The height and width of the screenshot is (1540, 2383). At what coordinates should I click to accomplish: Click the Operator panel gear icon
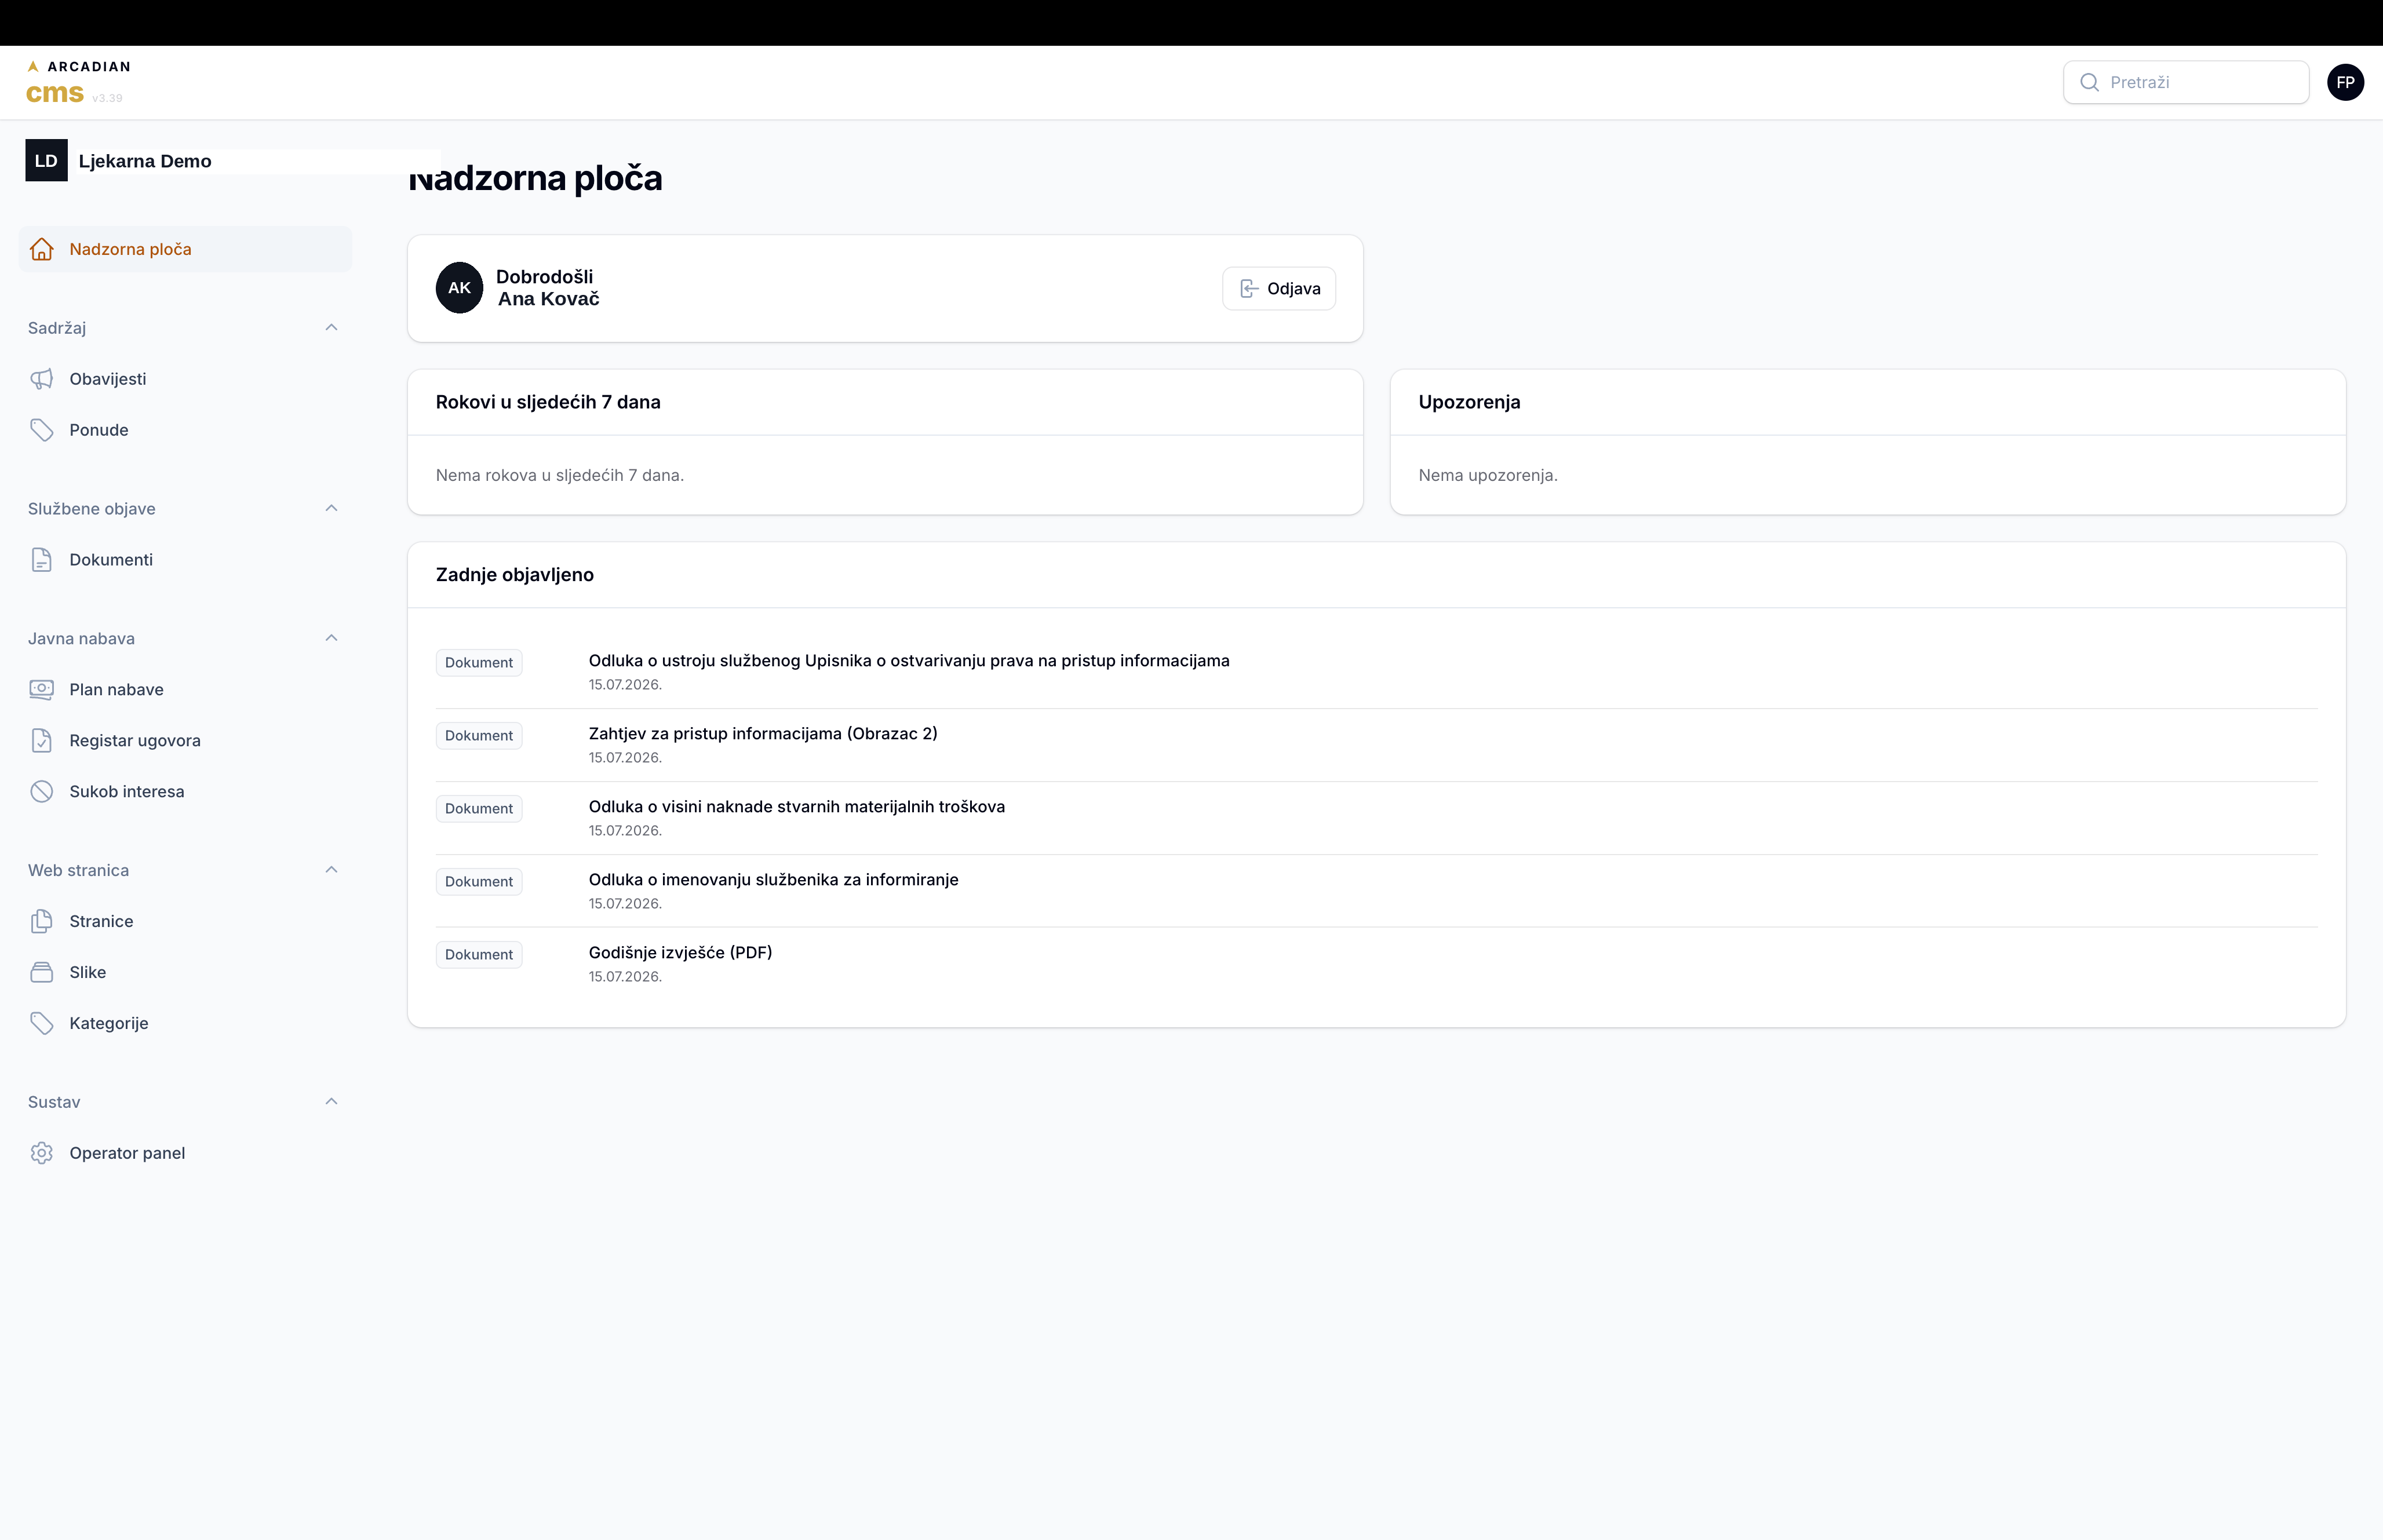click(41, 1154)
